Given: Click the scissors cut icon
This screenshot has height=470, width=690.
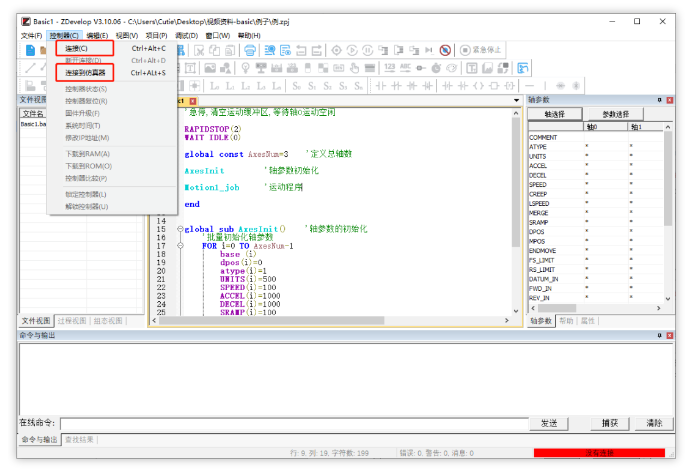Looking at the screenshot, I should (x=199, y=50).
